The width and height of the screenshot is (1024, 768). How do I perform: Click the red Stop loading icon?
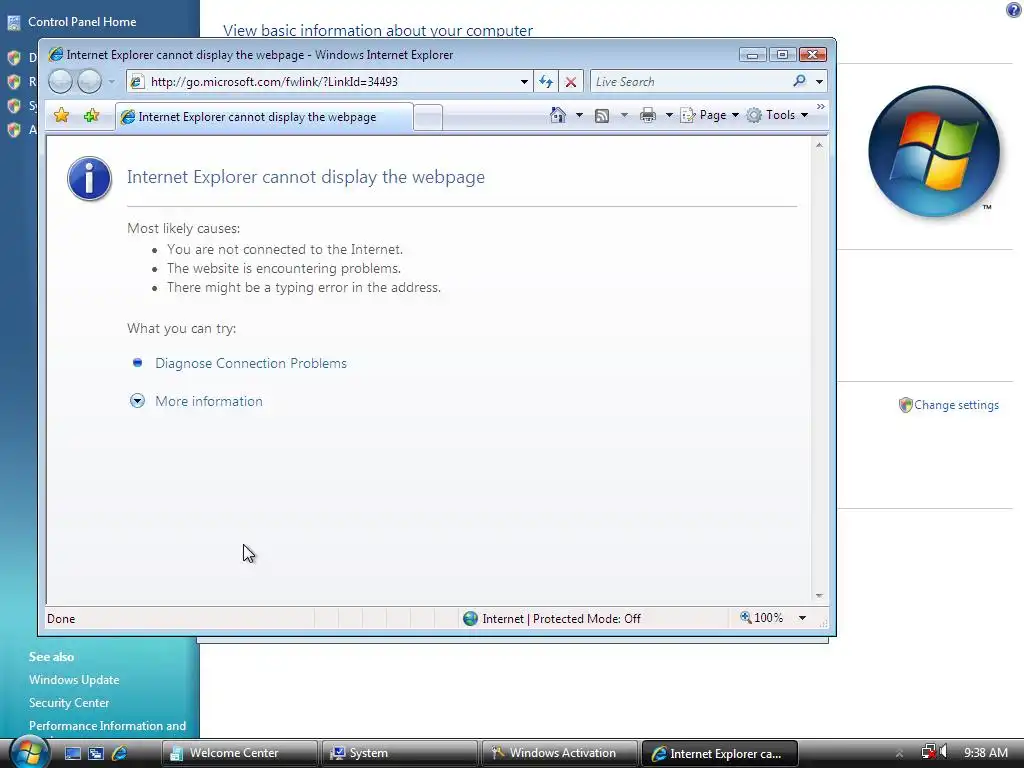tap(571, 82)
